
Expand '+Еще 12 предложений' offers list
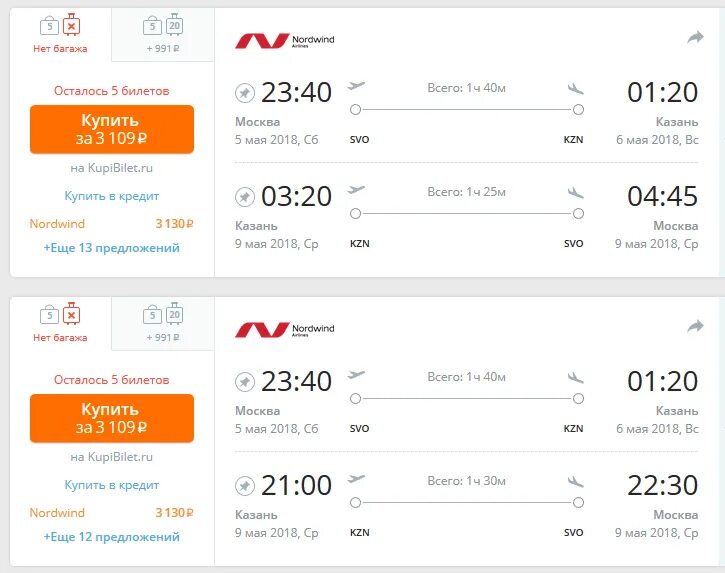coord(111,537)
